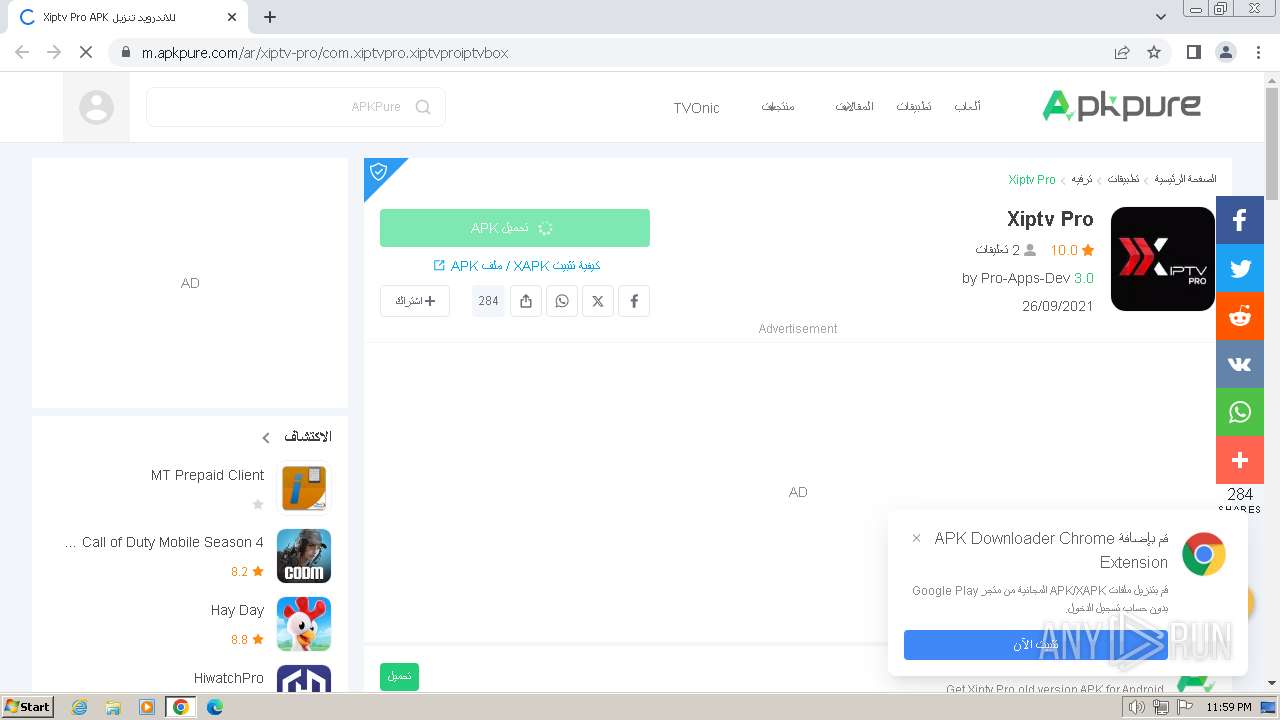Focus the APKPure search field

(x=296, y=107)
